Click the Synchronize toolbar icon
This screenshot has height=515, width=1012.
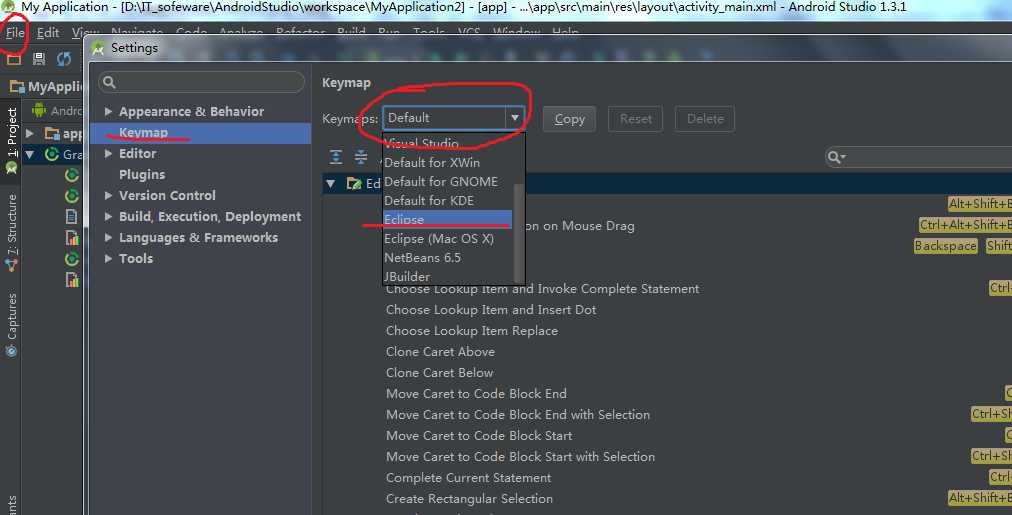point(64,59)
